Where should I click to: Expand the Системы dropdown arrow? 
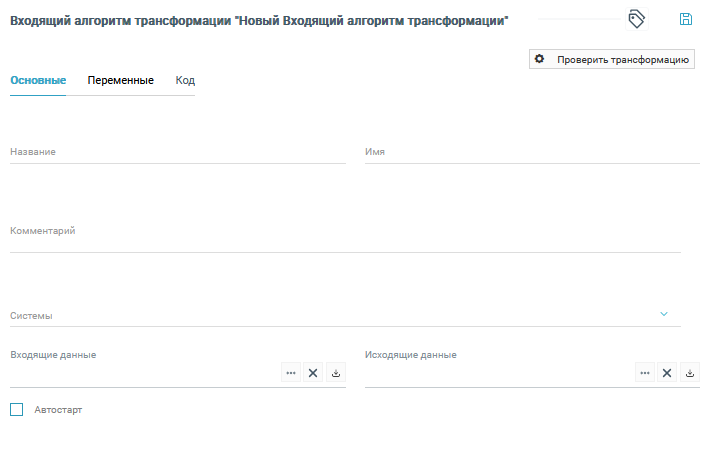coord(664,314)
